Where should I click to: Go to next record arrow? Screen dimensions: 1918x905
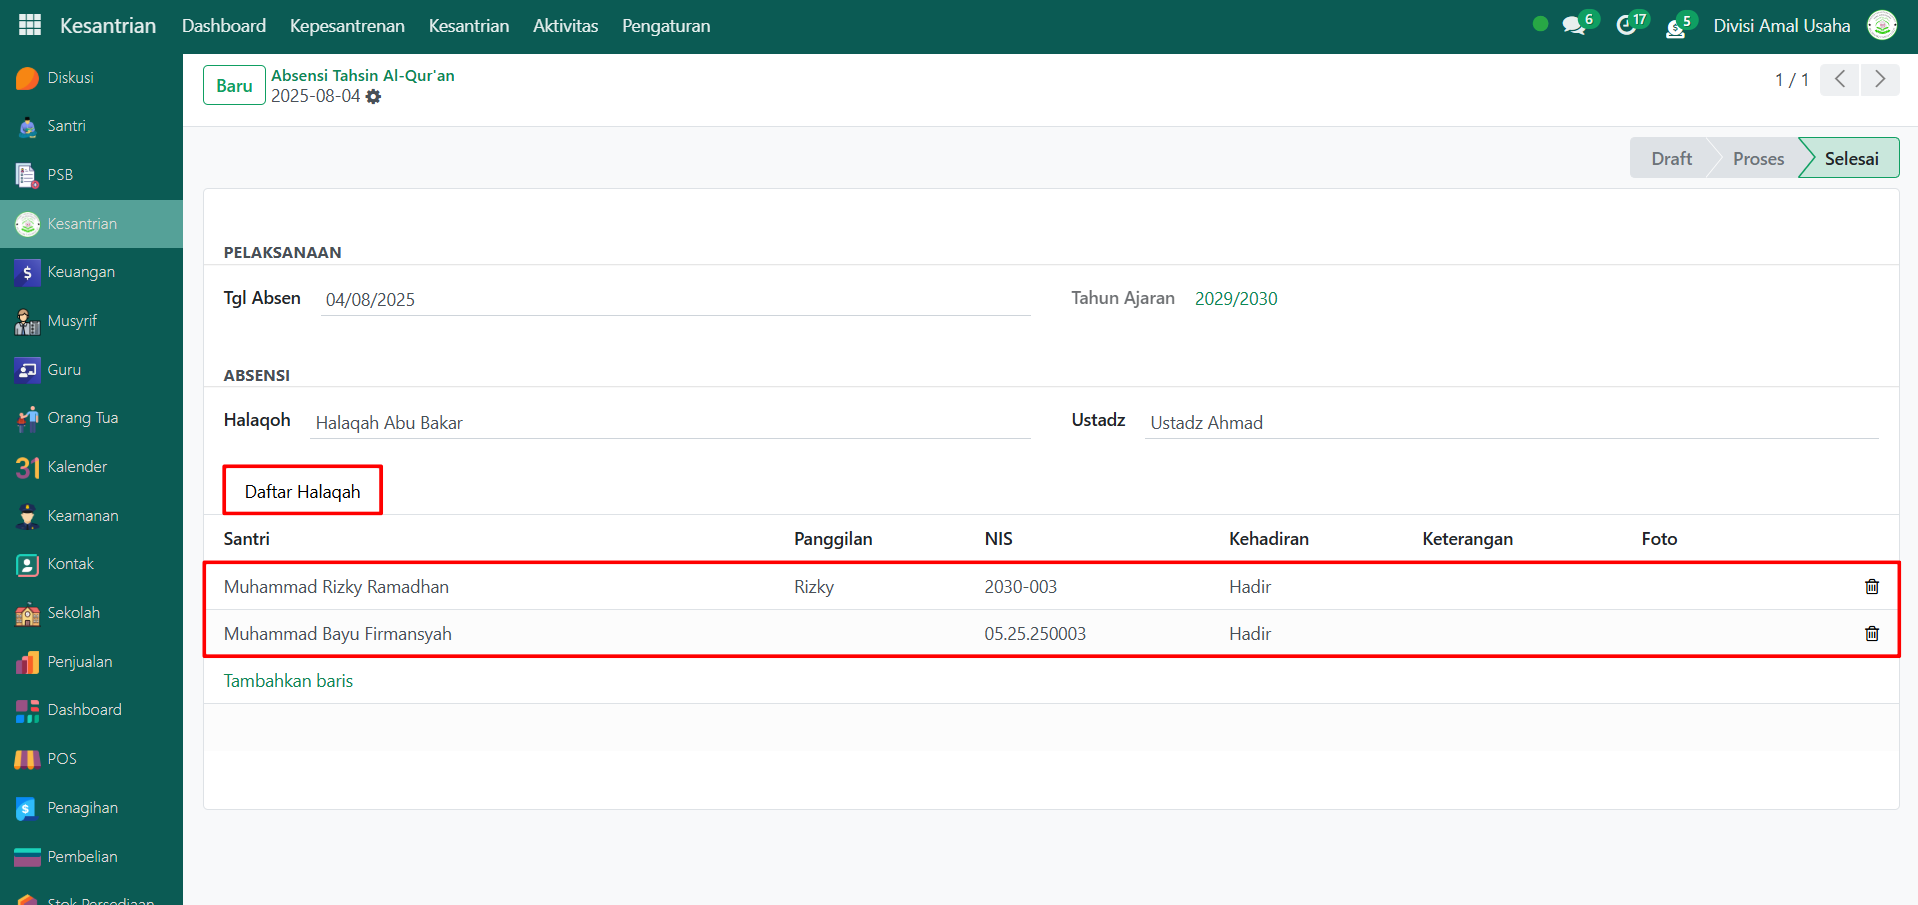pyautogui.click(x=1879, y=80)
